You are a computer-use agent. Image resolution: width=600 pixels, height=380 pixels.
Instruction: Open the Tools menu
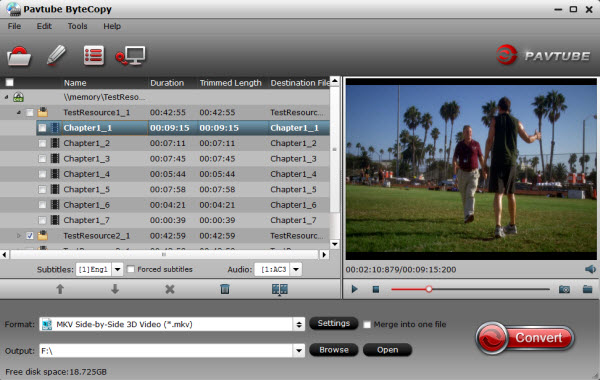point(77,26)
